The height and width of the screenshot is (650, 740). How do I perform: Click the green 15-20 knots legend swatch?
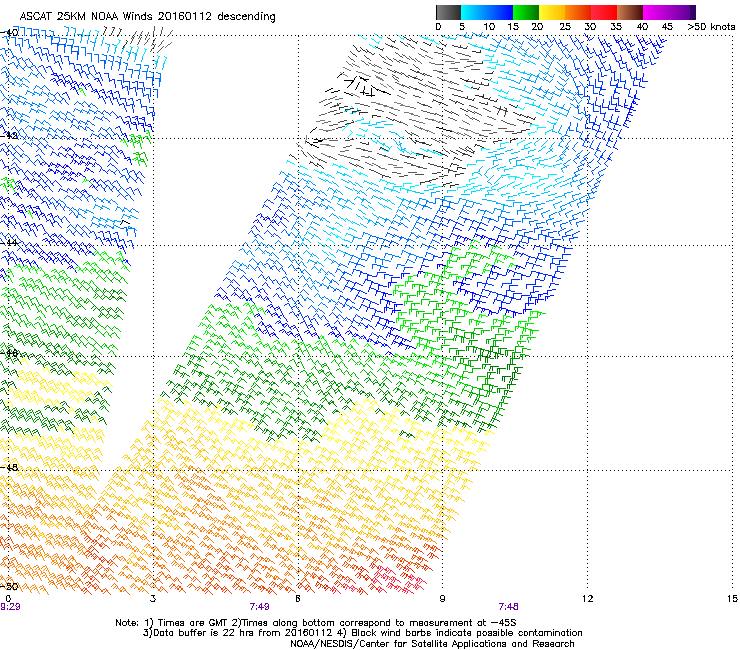click(x=526, y=12)
